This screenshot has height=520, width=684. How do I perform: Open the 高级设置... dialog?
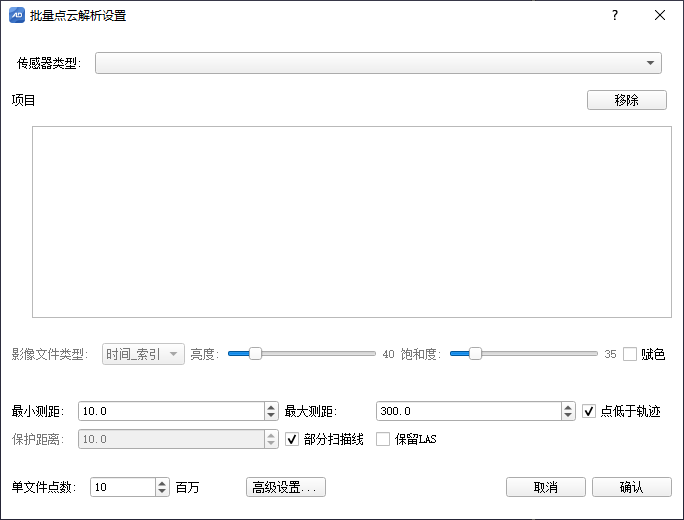[286, 487]
